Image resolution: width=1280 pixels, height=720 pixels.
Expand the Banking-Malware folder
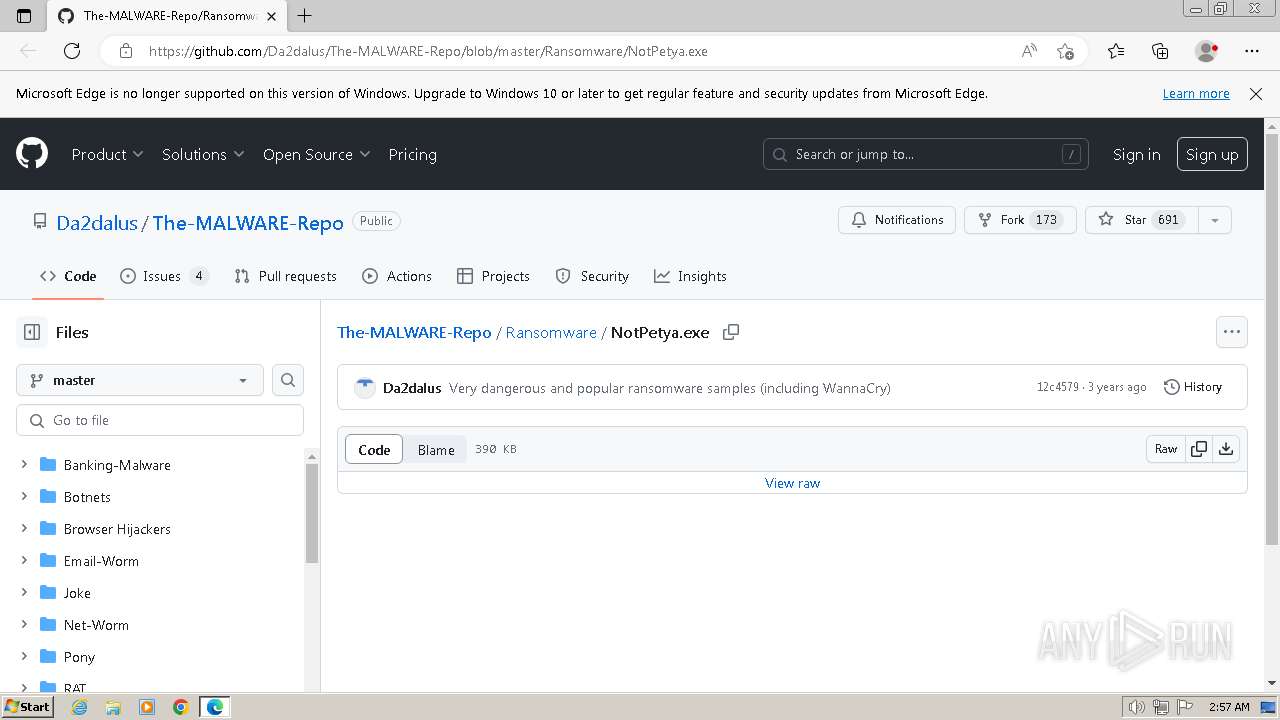(x=24, y=464)
